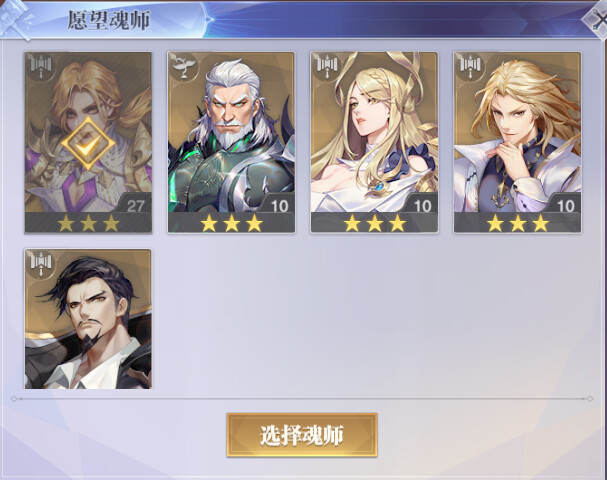Click level 27 badge on the first card
This screenshot has width=607, height=480.
coord(135,205)
